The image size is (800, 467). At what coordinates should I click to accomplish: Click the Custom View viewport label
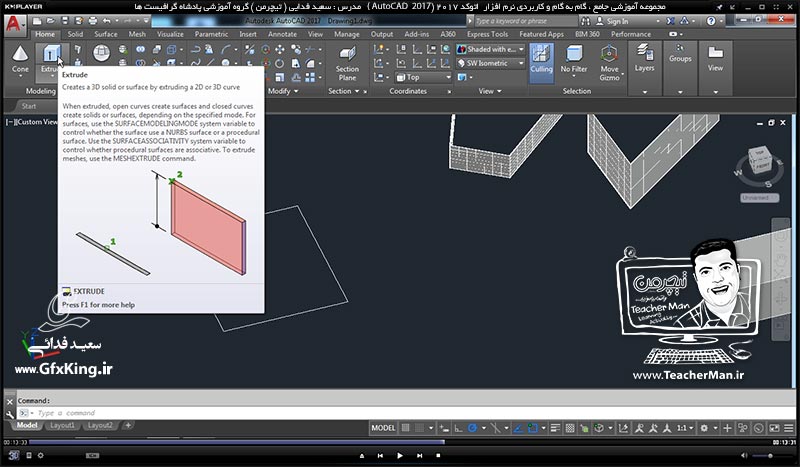click(x=37, y=122)
